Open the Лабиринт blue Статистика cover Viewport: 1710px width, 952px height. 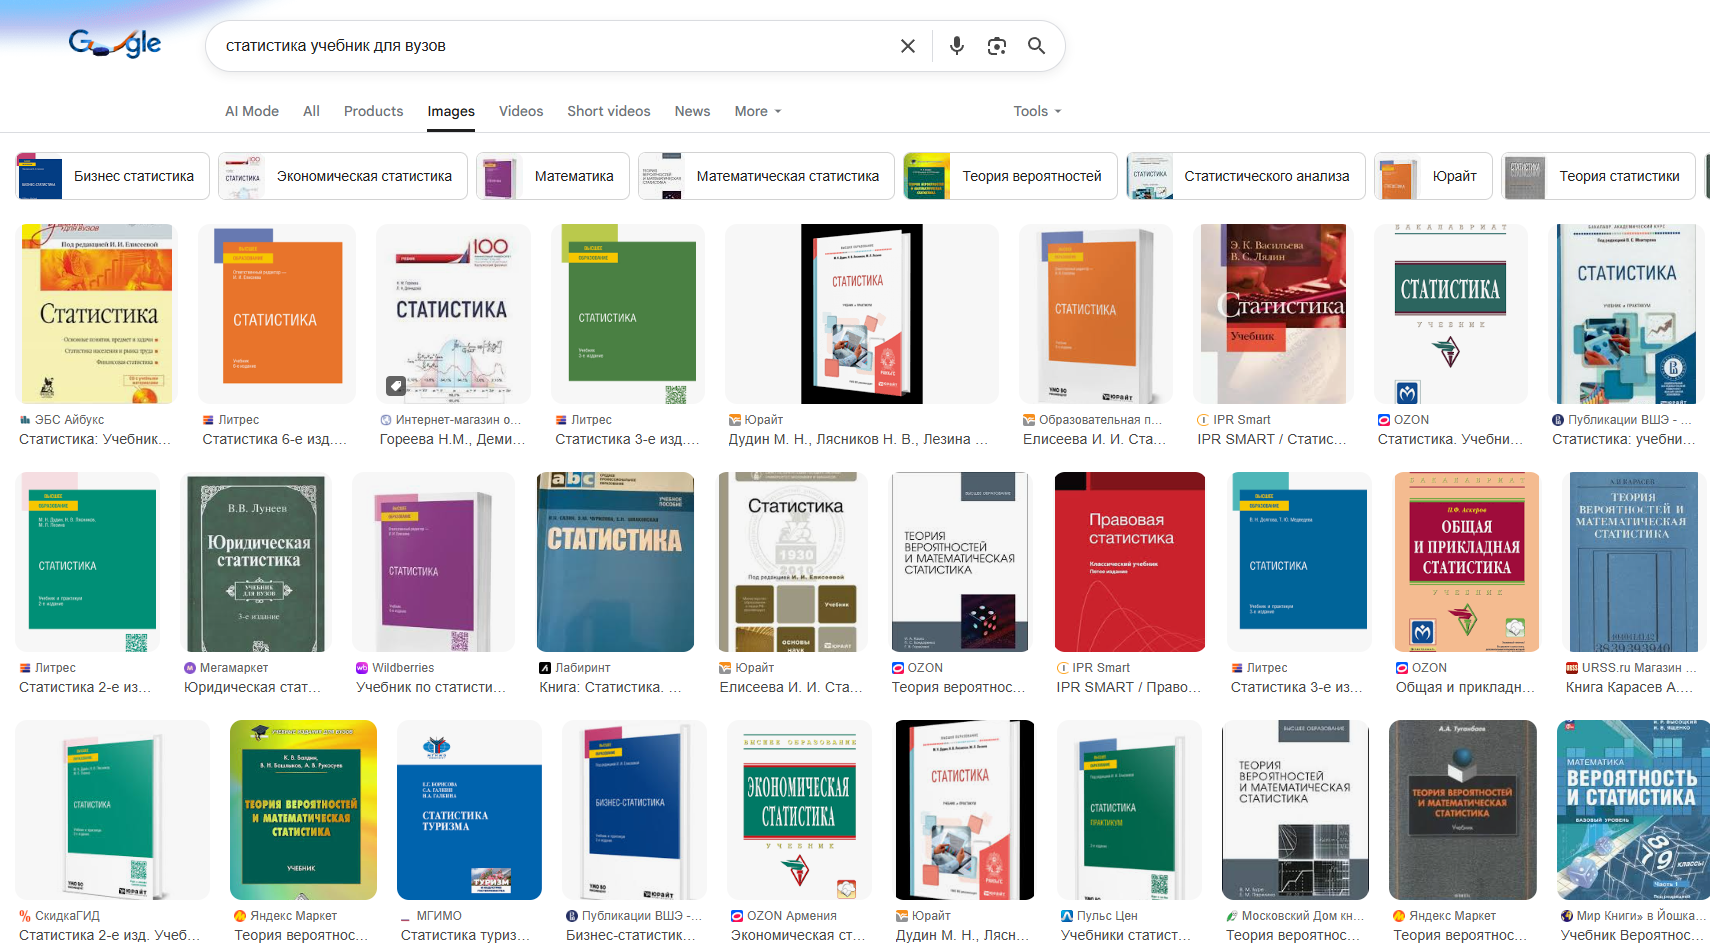(x=615, y=562)
